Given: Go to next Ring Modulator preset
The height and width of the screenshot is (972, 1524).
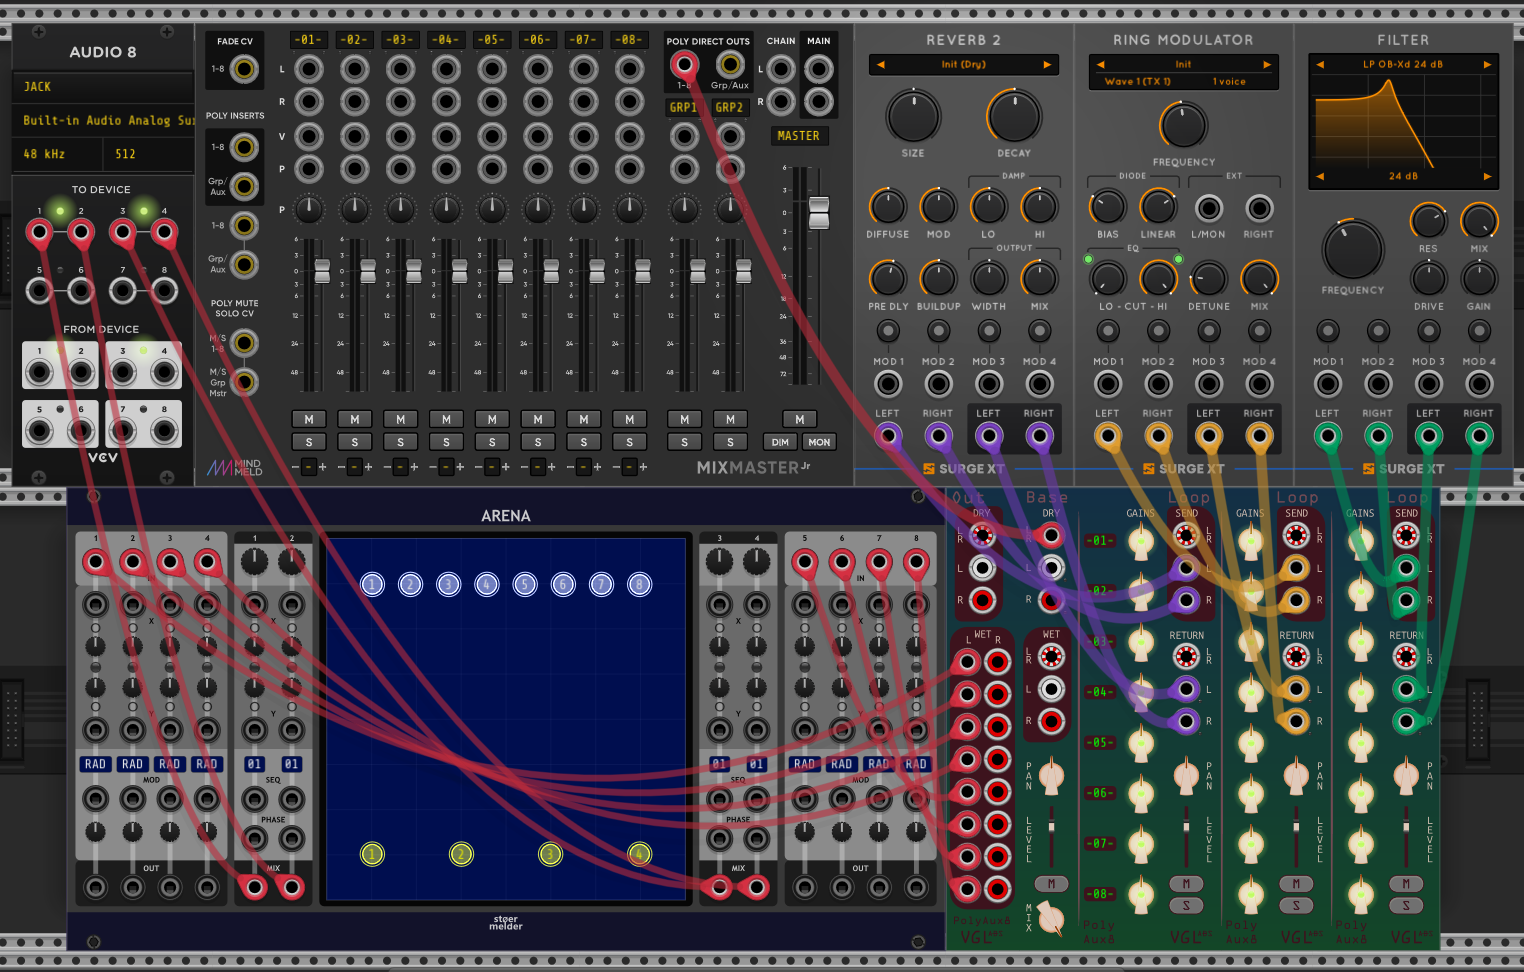Looking at the screenshot, I should click(x=1267, y=65).
